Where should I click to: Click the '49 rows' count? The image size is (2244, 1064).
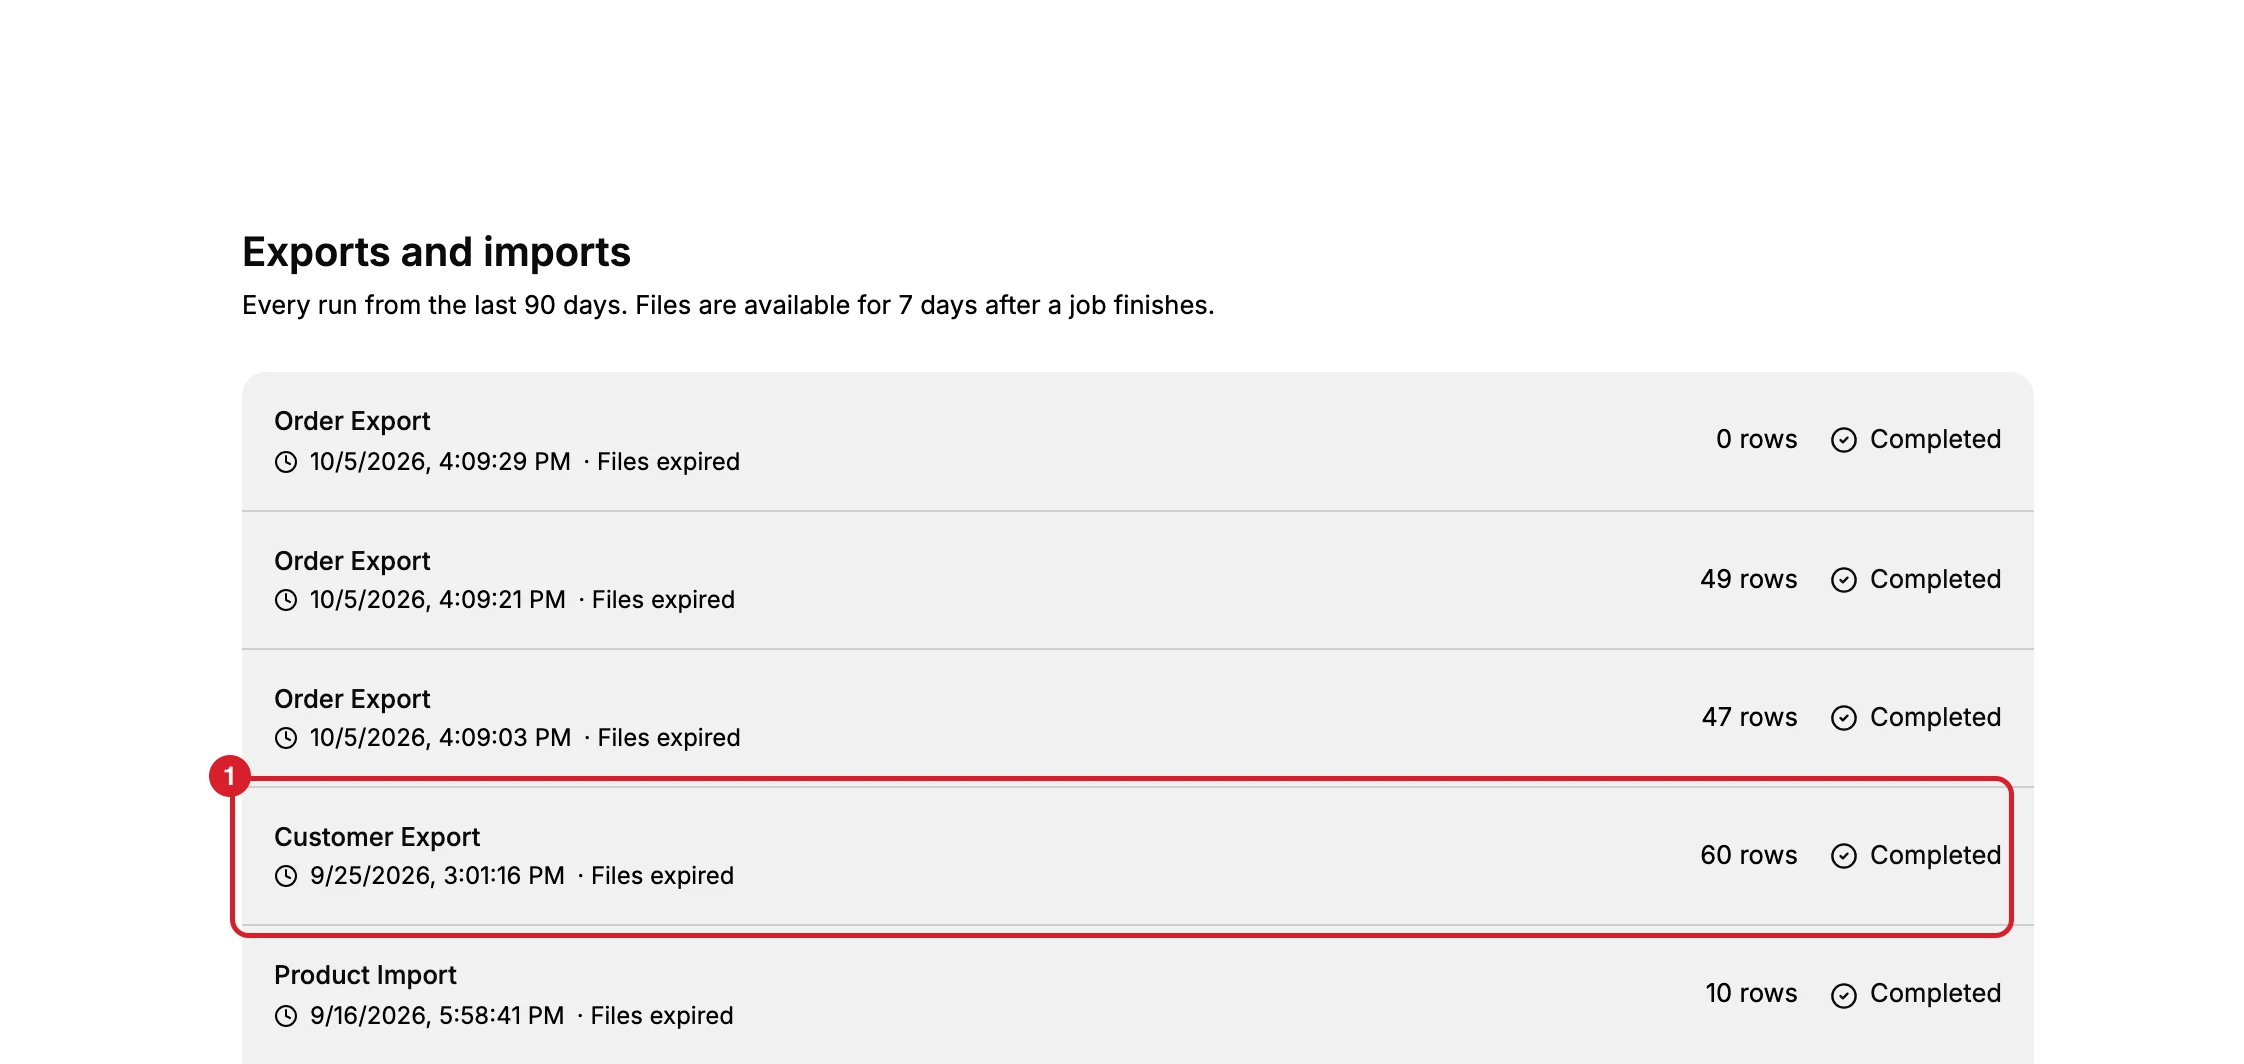point(1748,579)
